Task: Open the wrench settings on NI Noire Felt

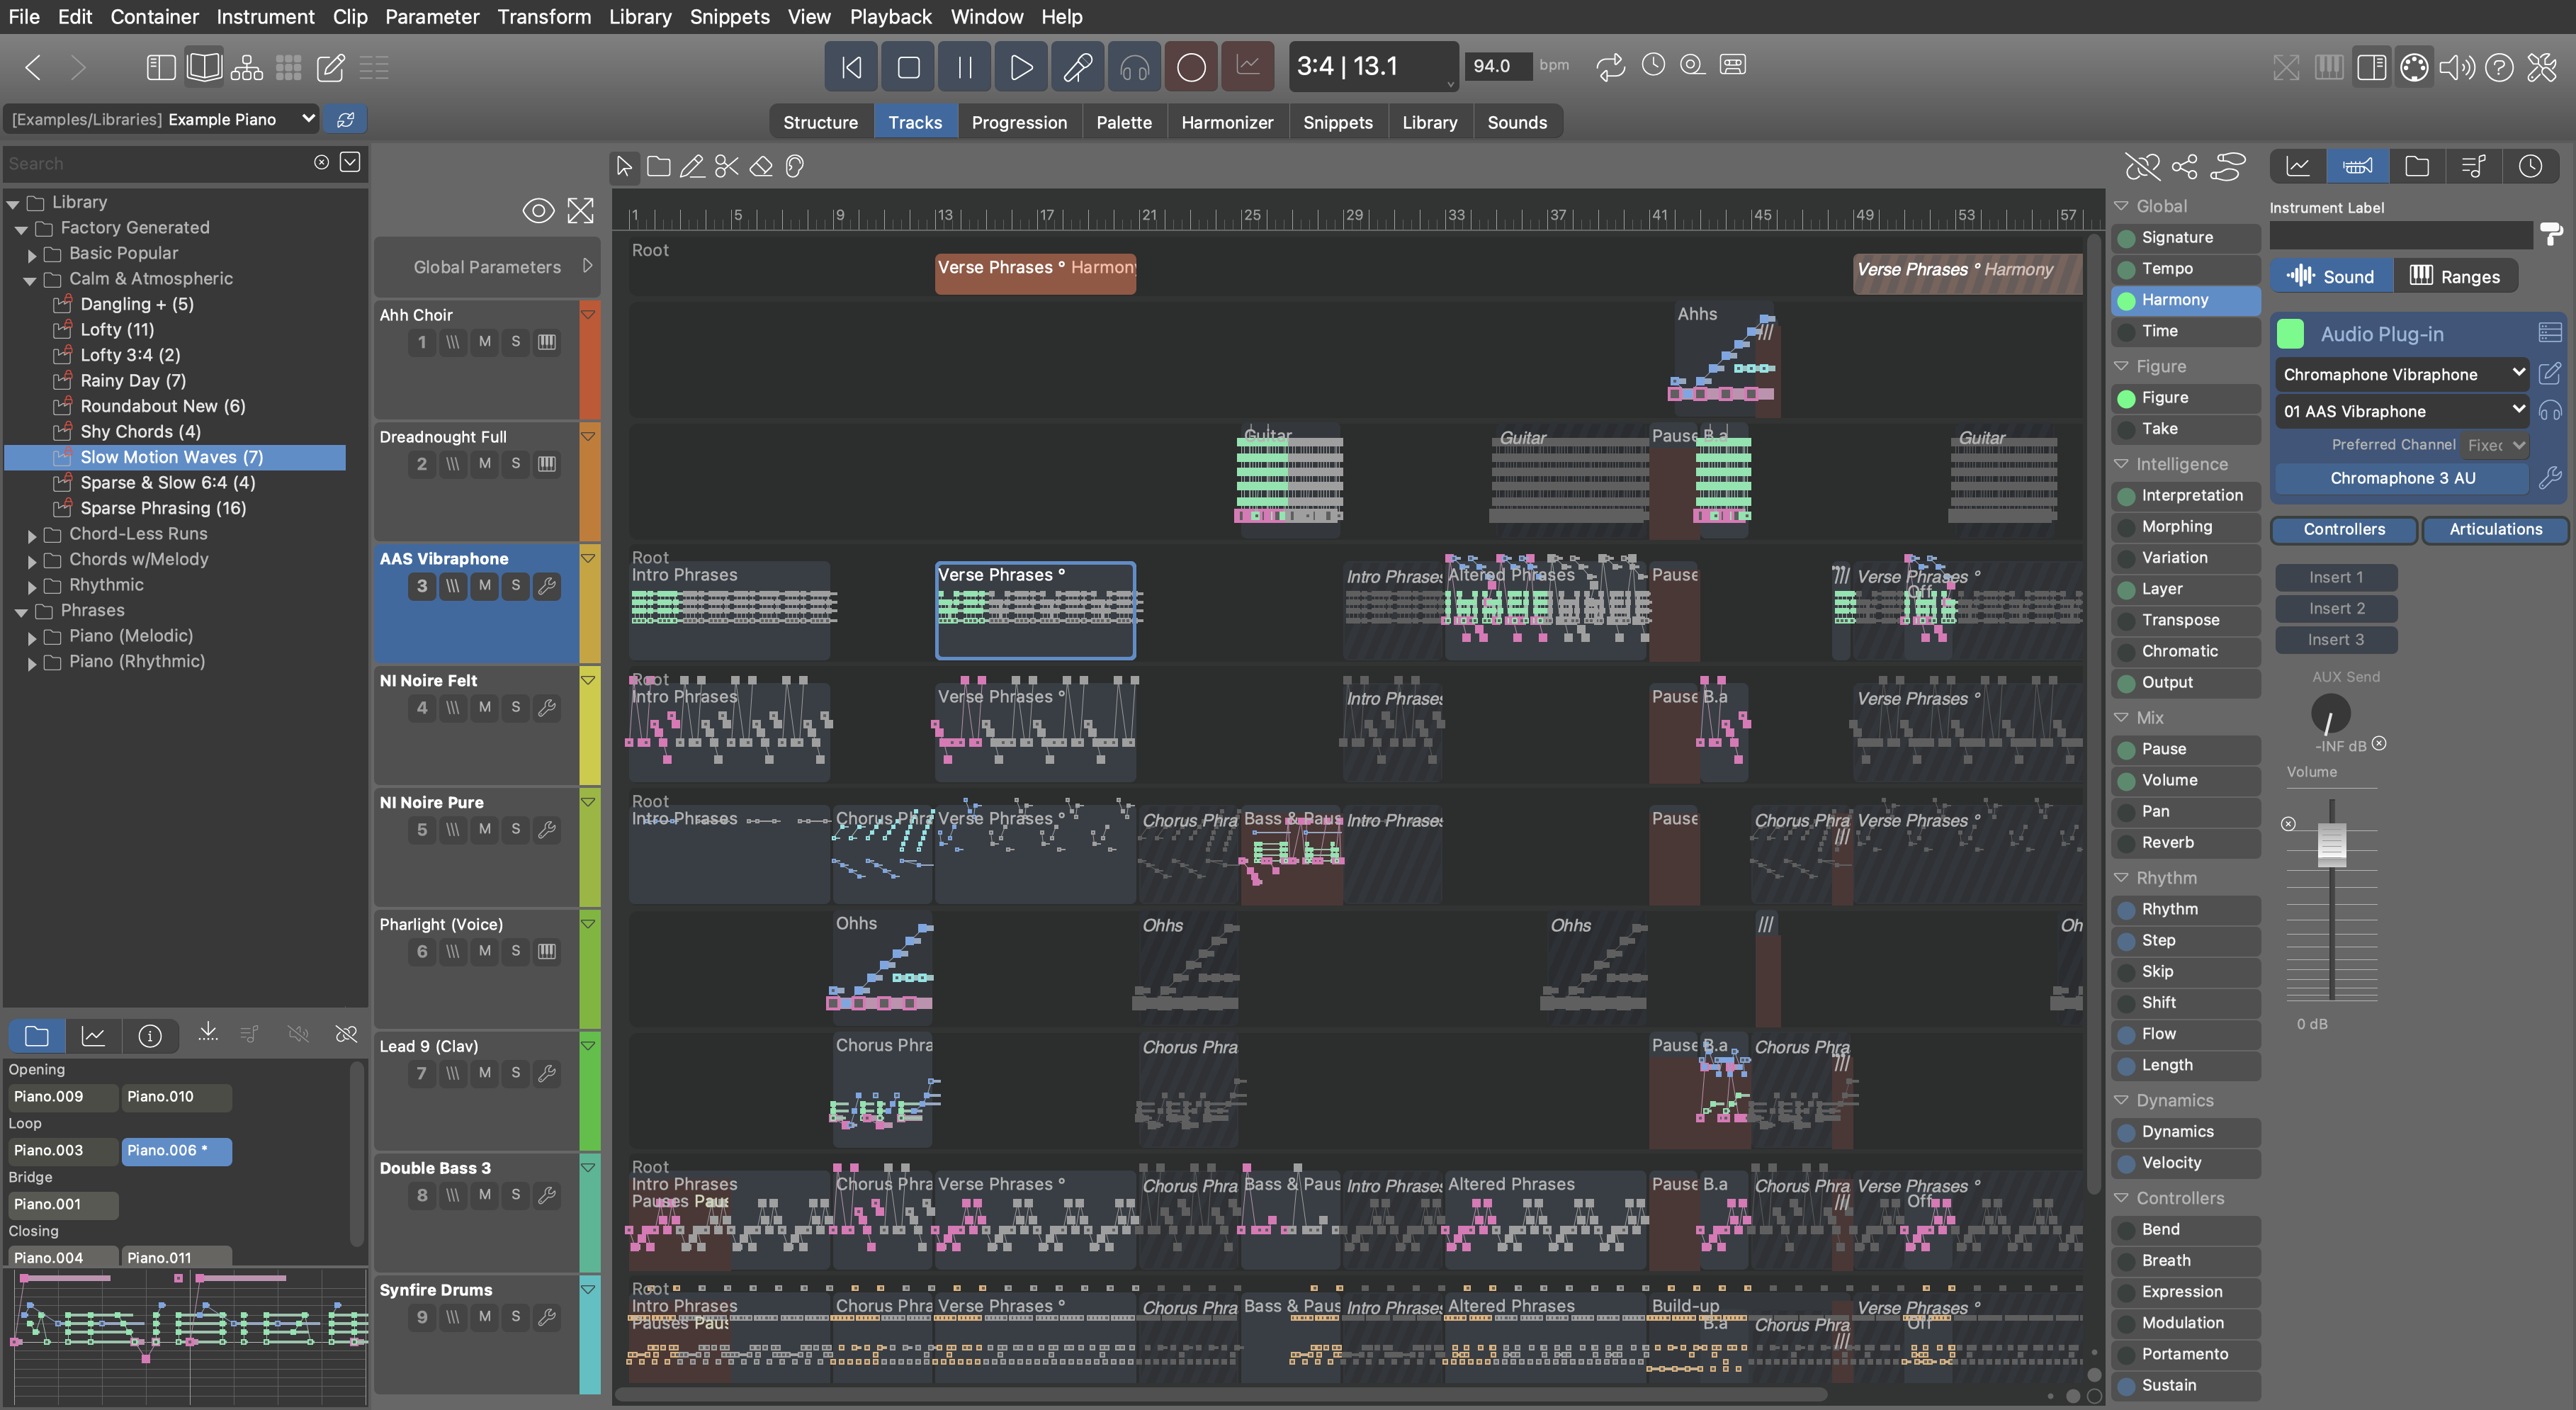Action: 547,708
